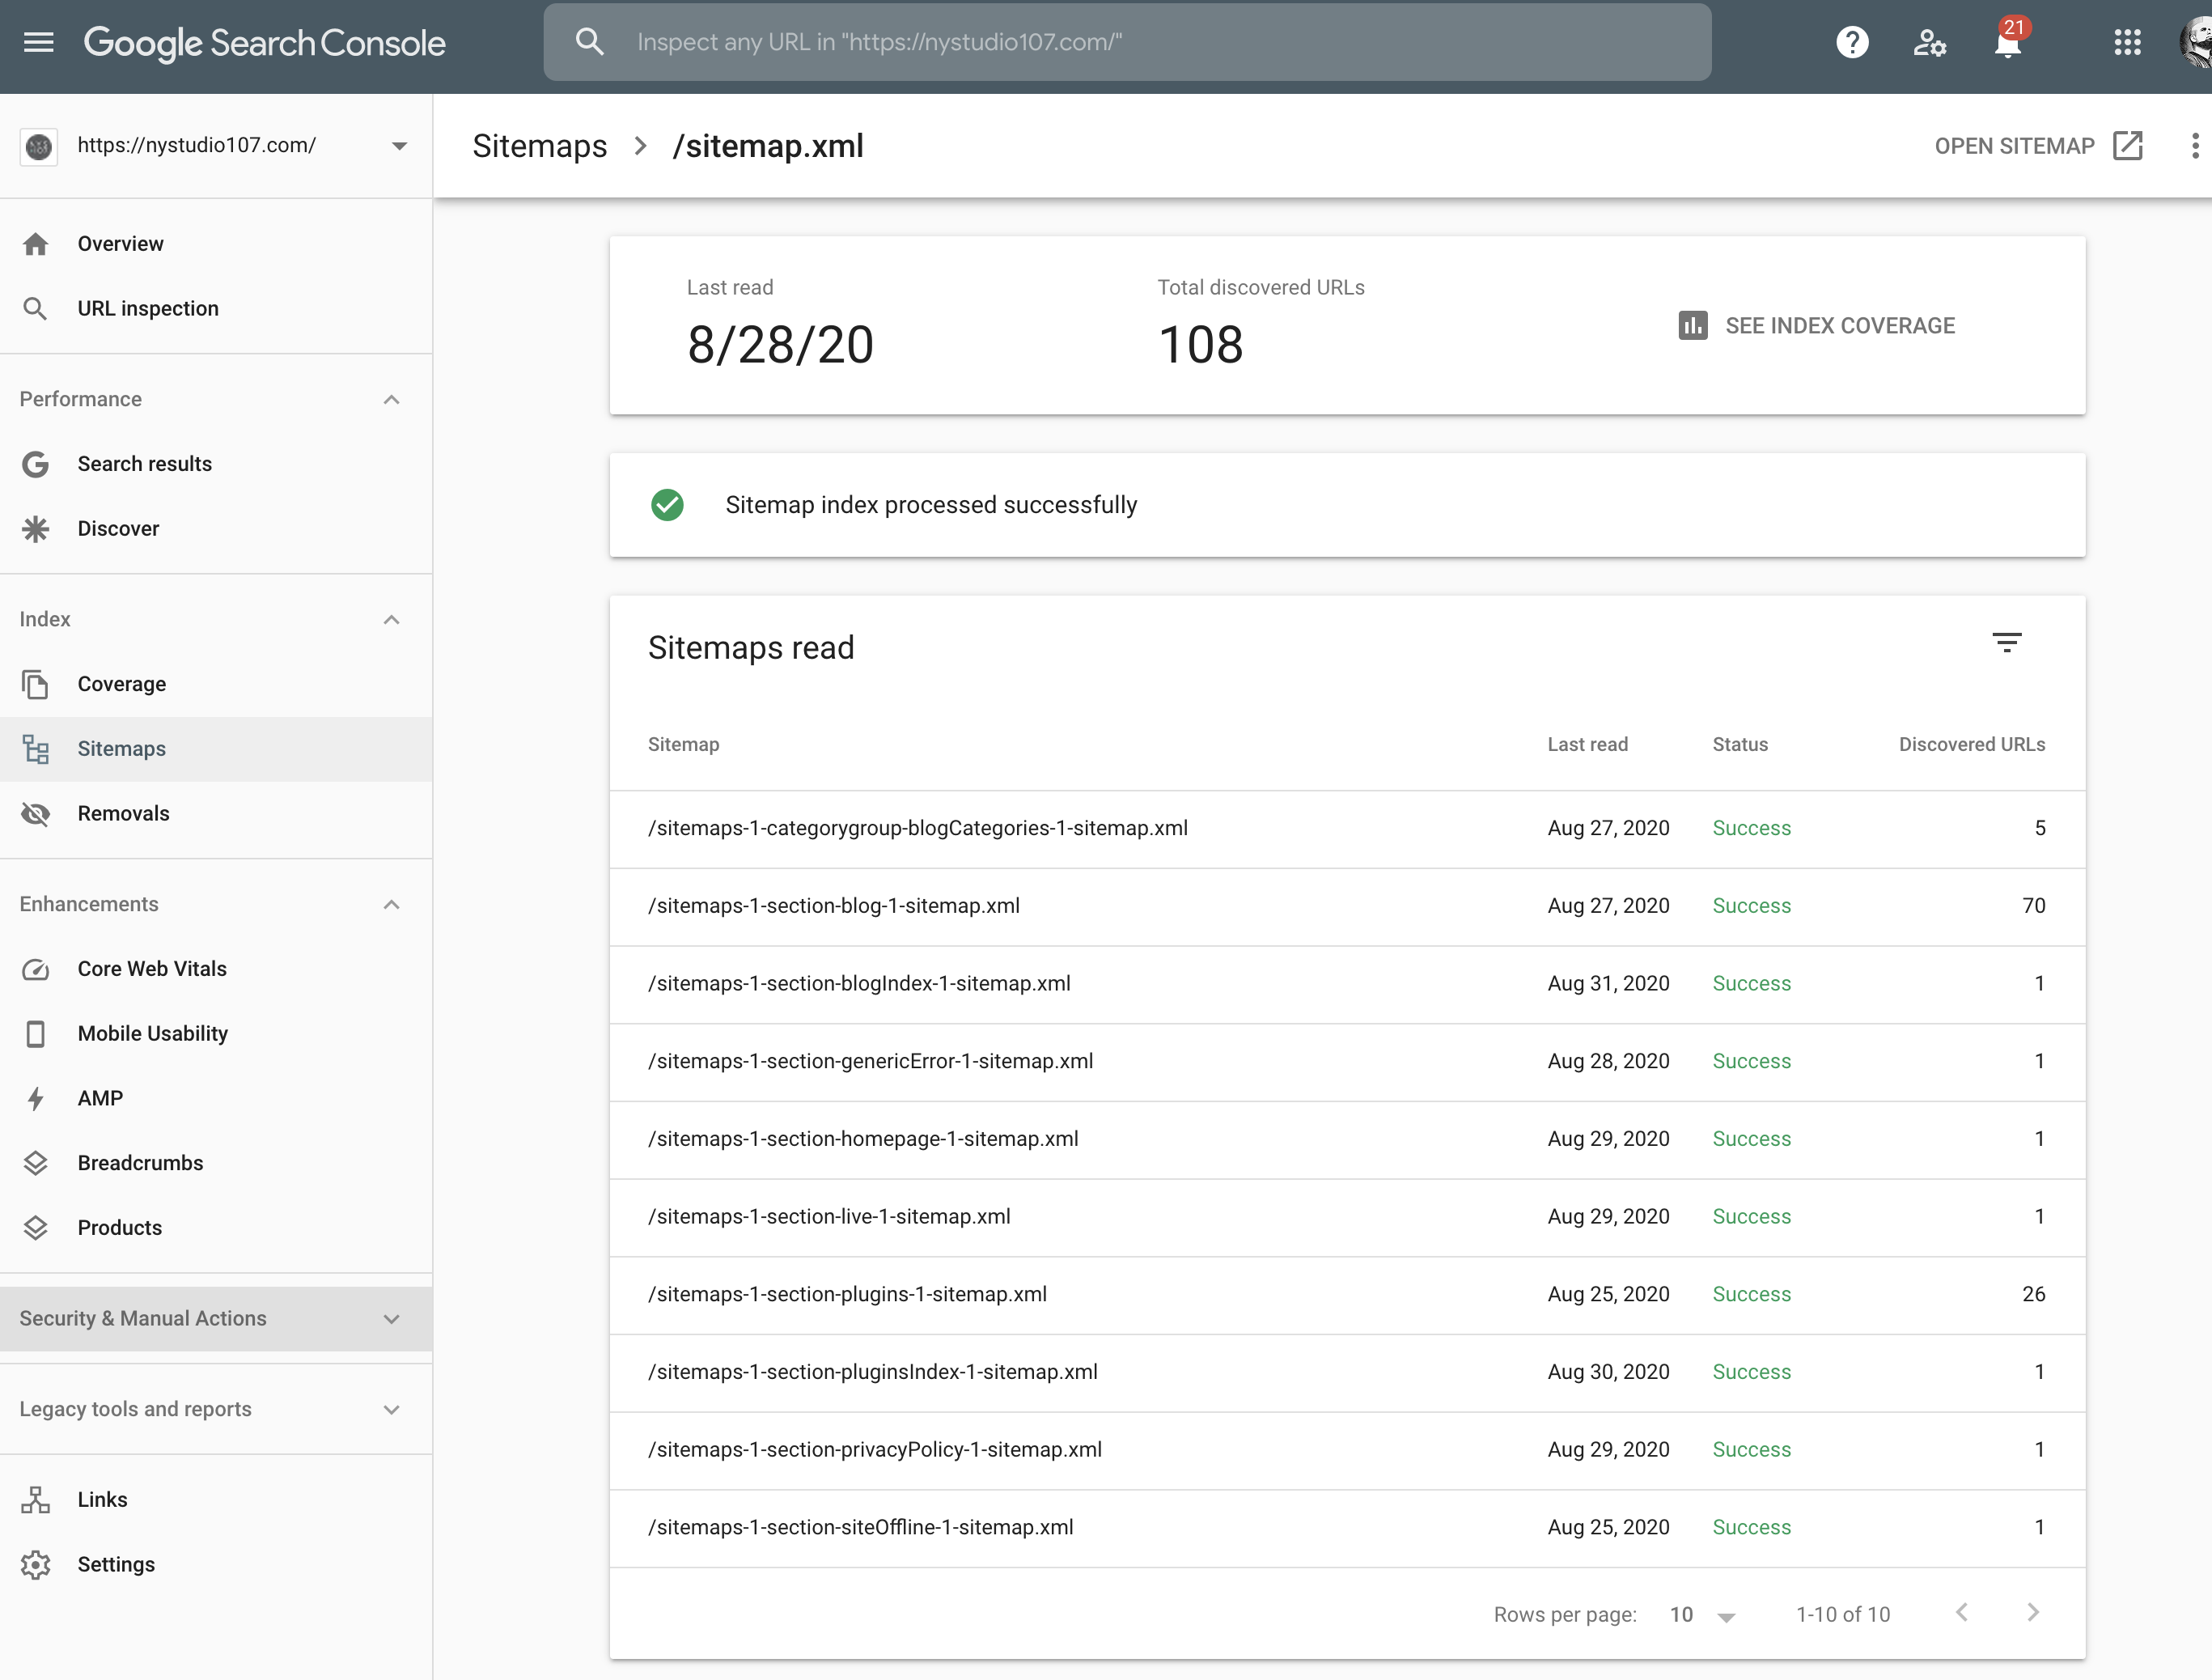The image size is (2212, 1680).
Task: Open the main navigation menu
Action: coord(38,42)
